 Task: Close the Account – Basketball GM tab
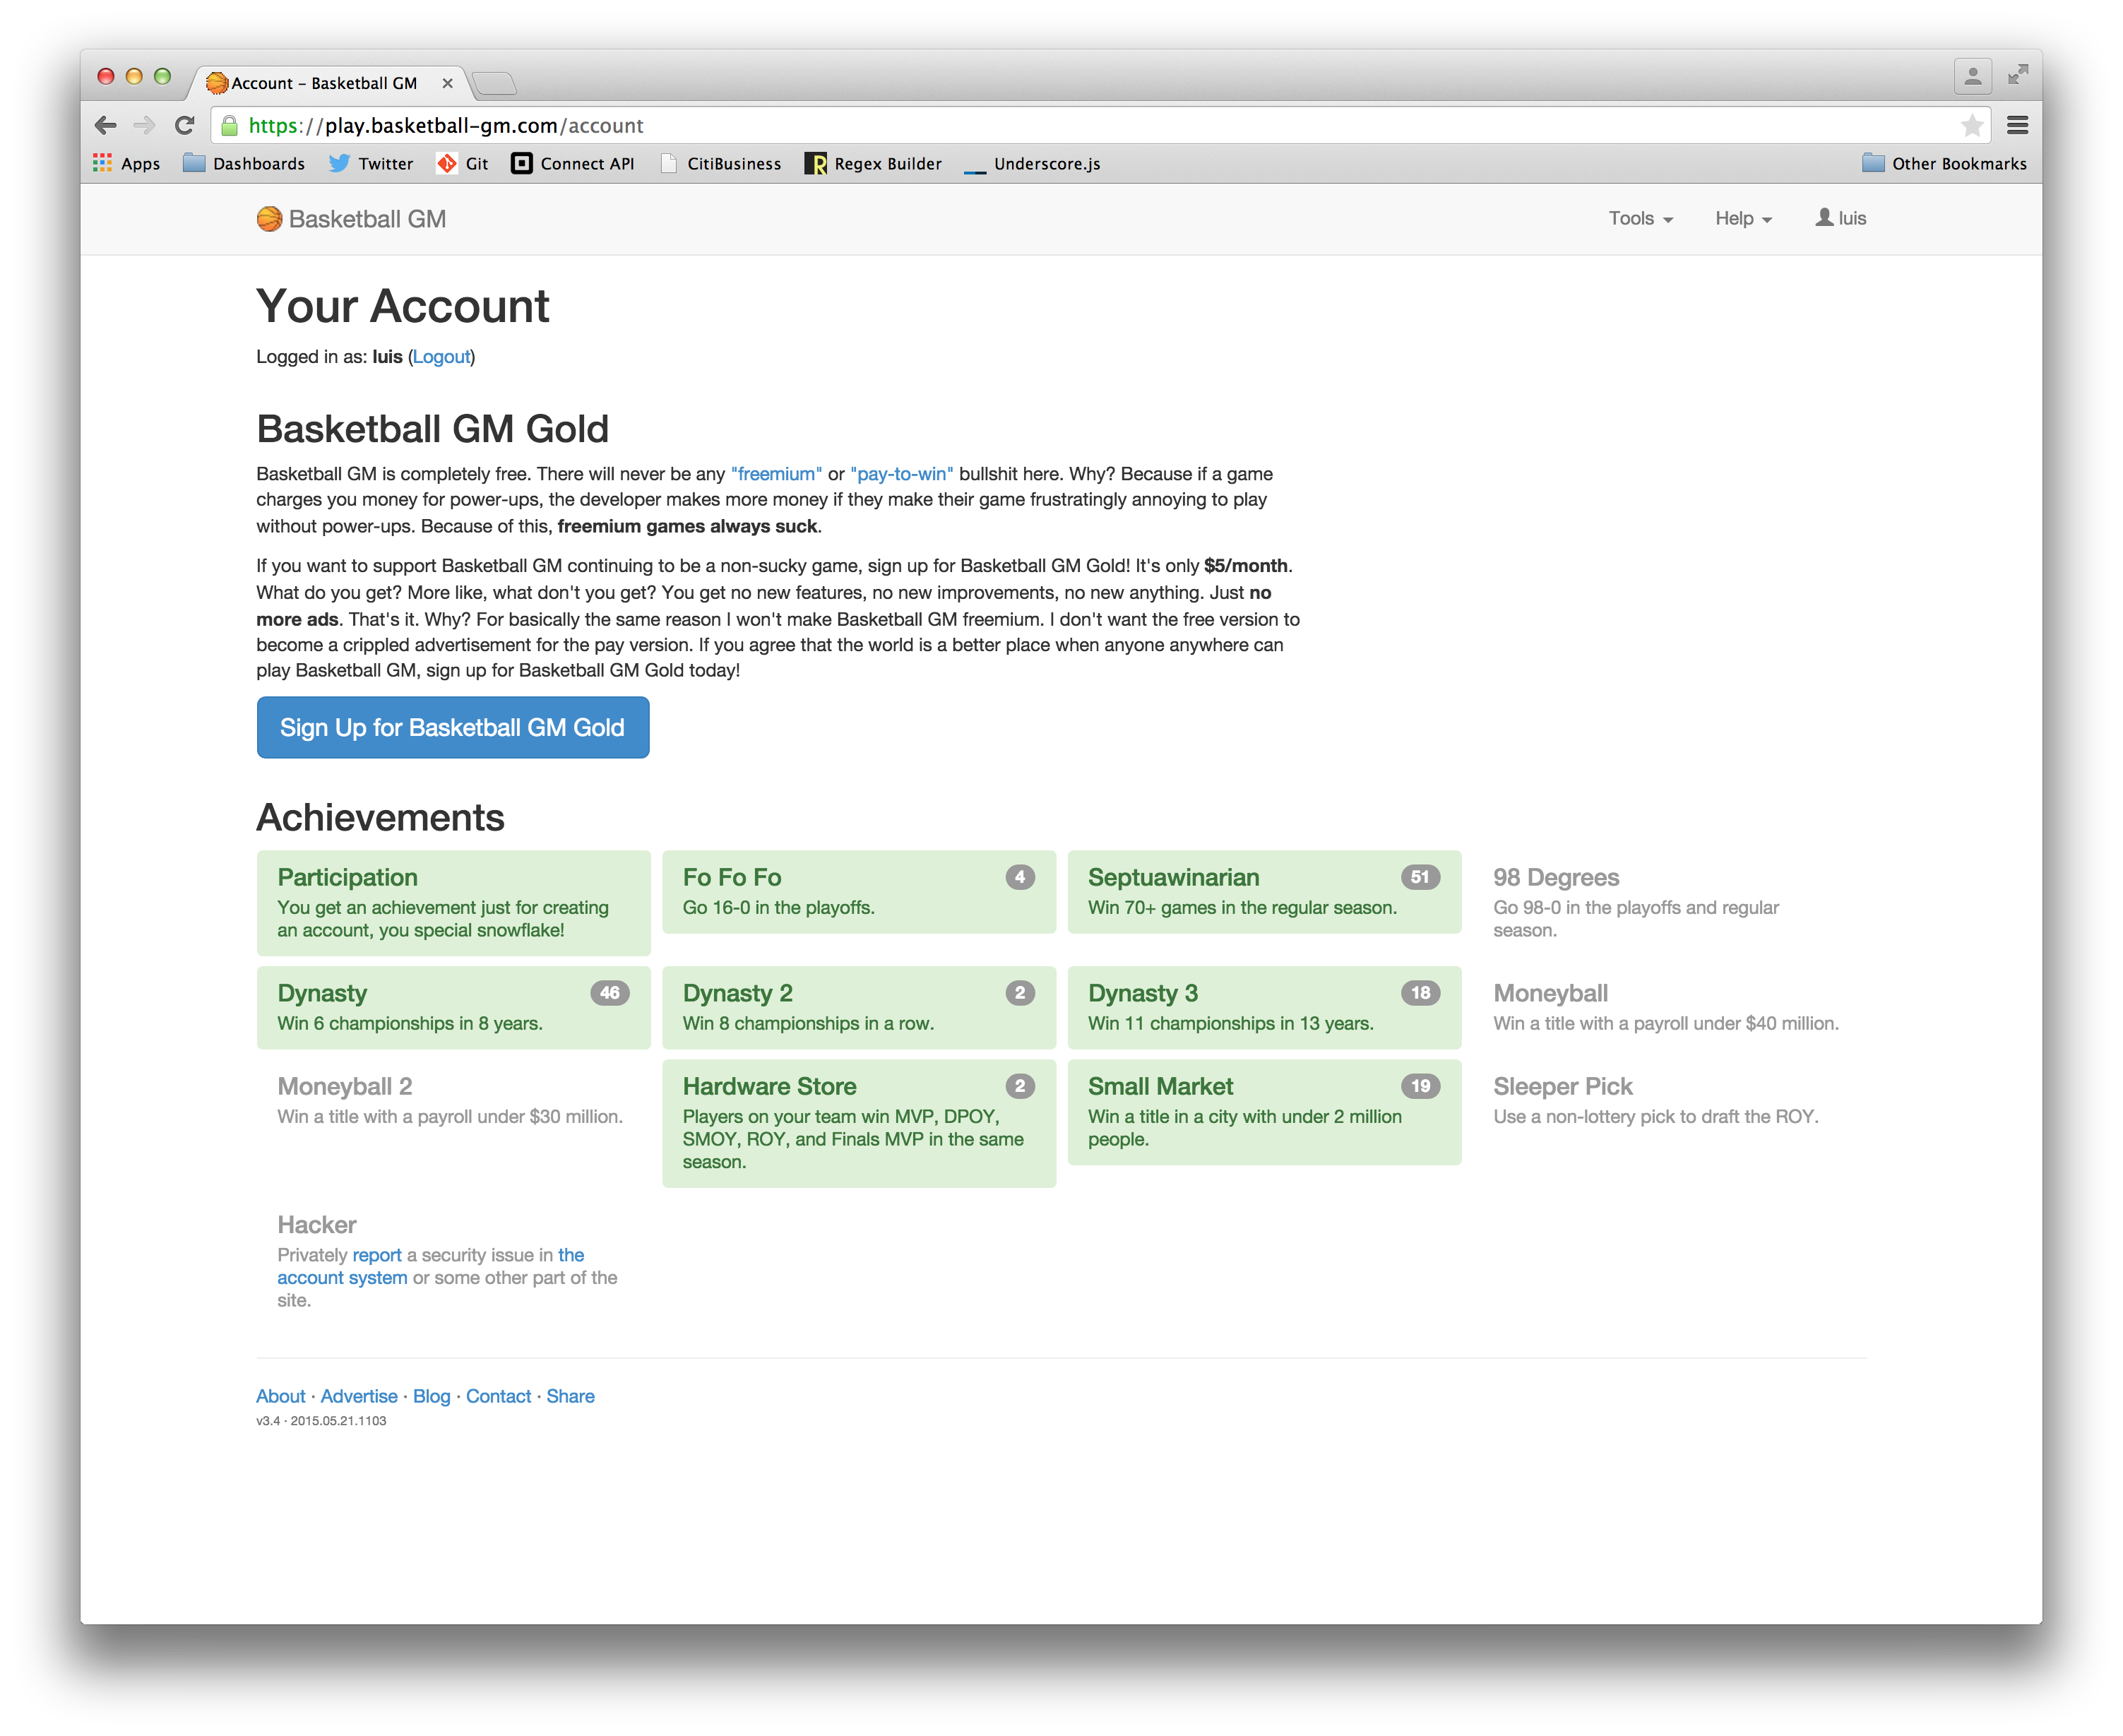pos(447,83)
